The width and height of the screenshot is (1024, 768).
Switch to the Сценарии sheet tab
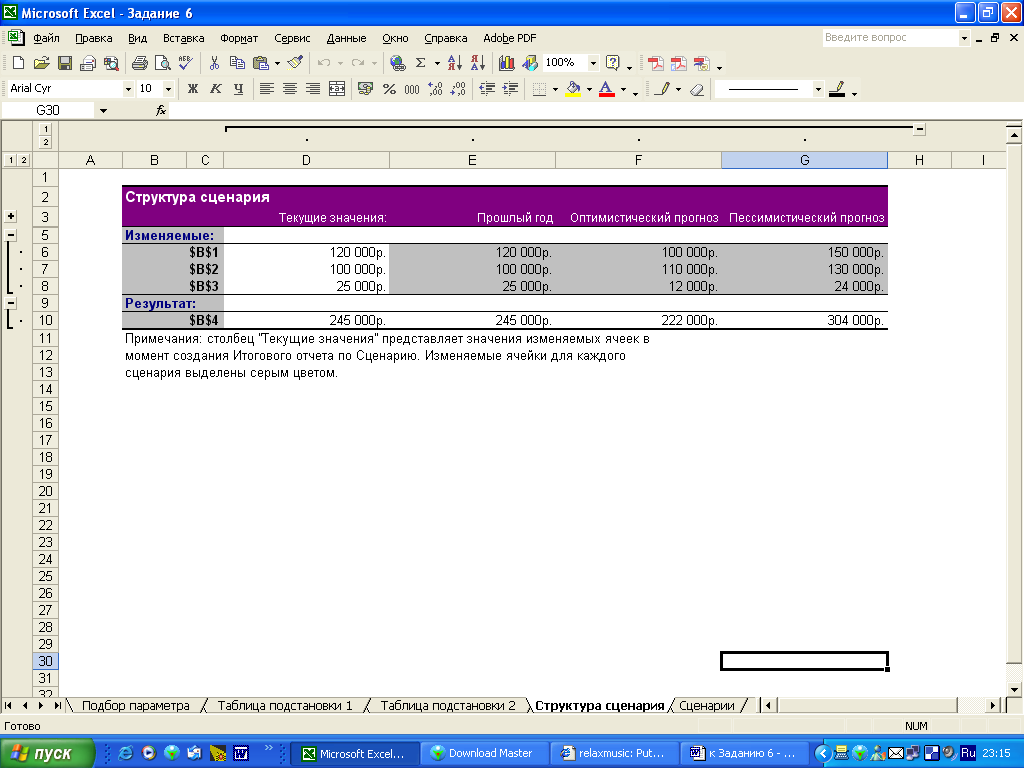click(x=707, y=705)
